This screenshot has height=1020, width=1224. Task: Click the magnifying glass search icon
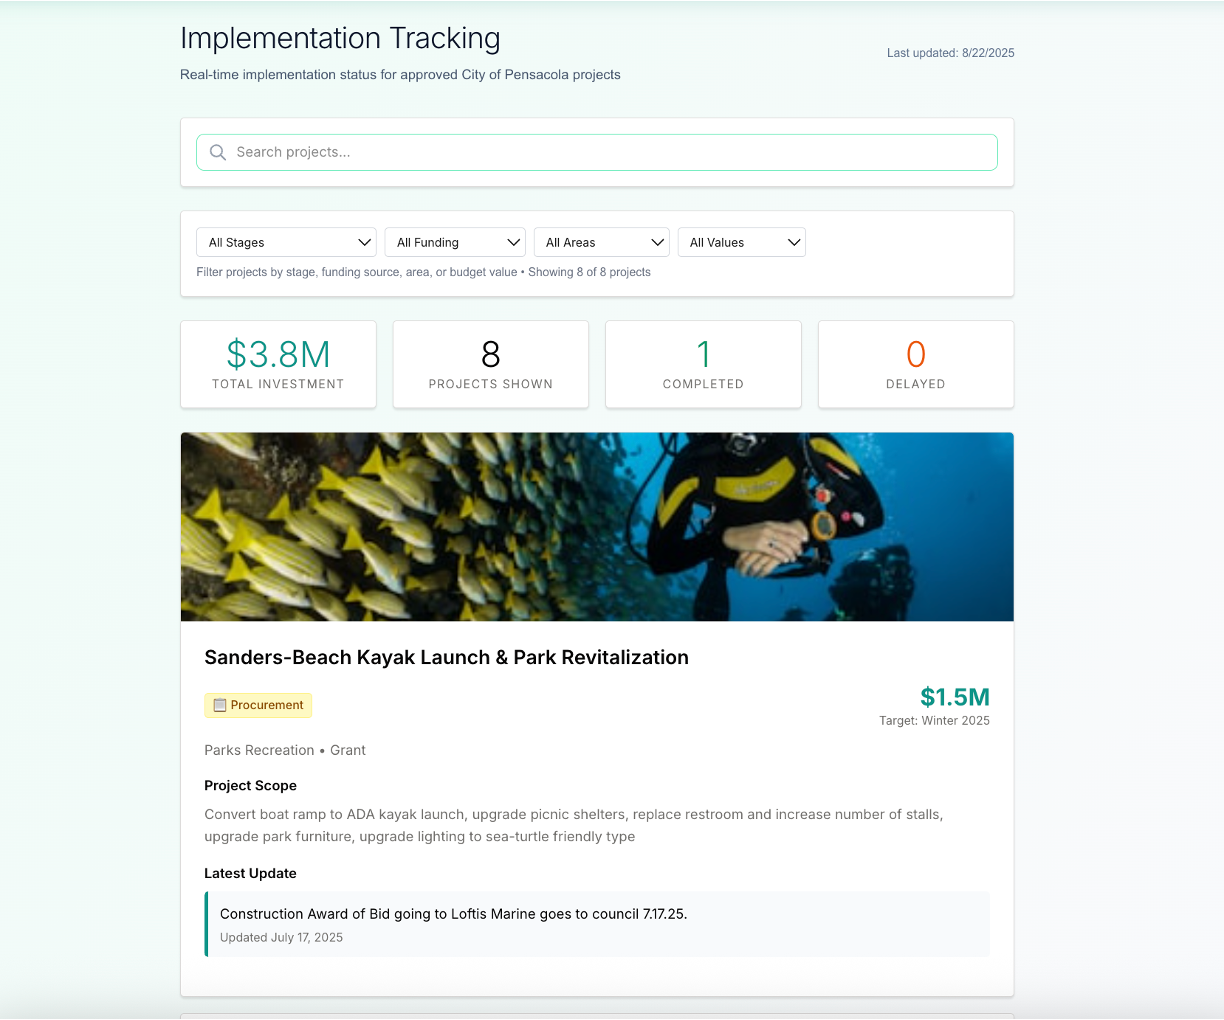click(218, 153)
